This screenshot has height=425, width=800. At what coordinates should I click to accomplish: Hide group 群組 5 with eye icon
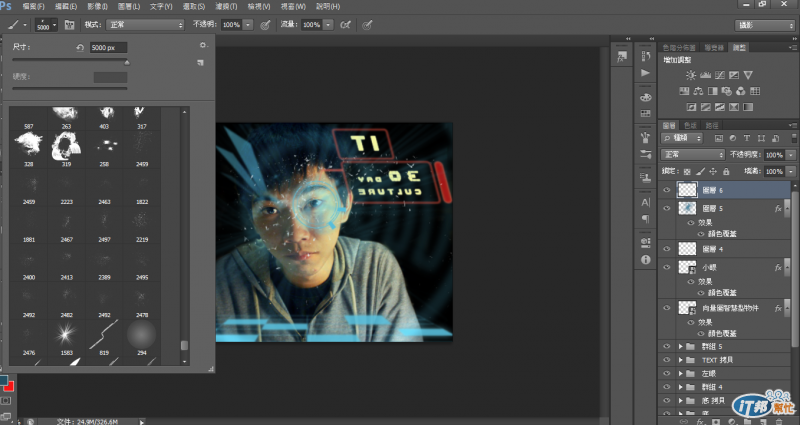tap(666, 346)
